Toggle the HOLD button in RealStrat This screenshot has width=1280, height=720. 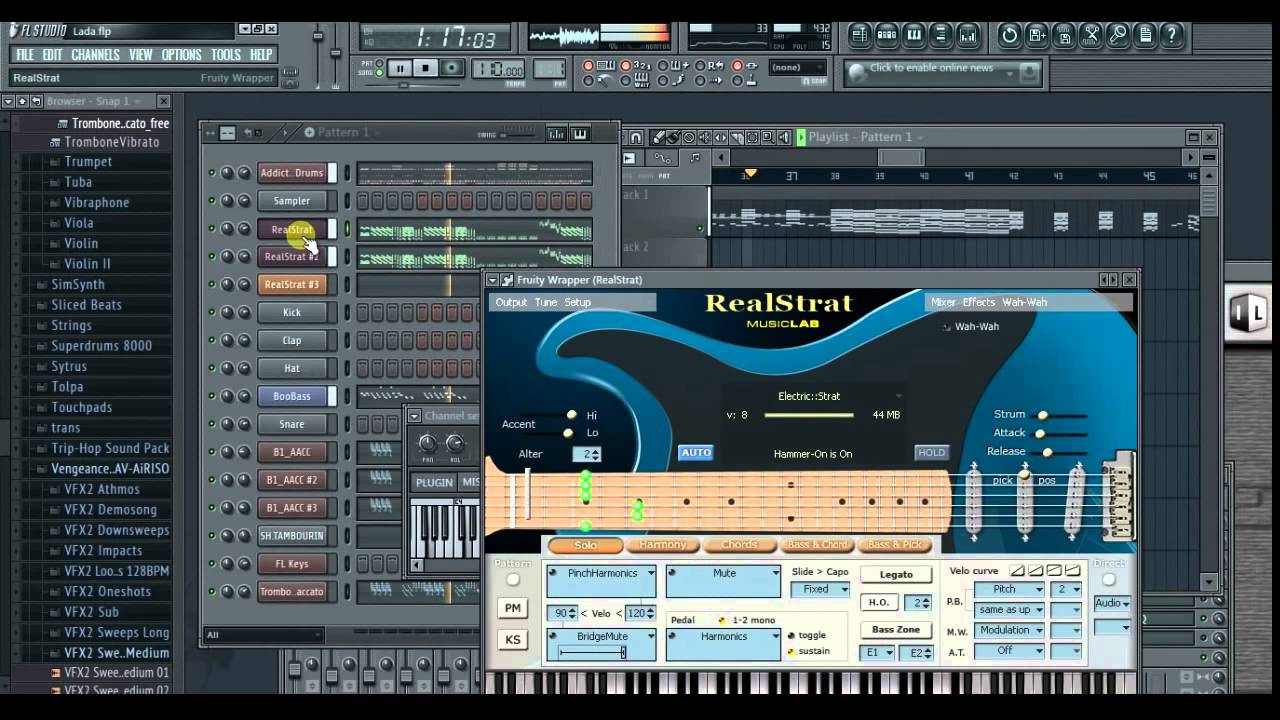coord(932,453)
